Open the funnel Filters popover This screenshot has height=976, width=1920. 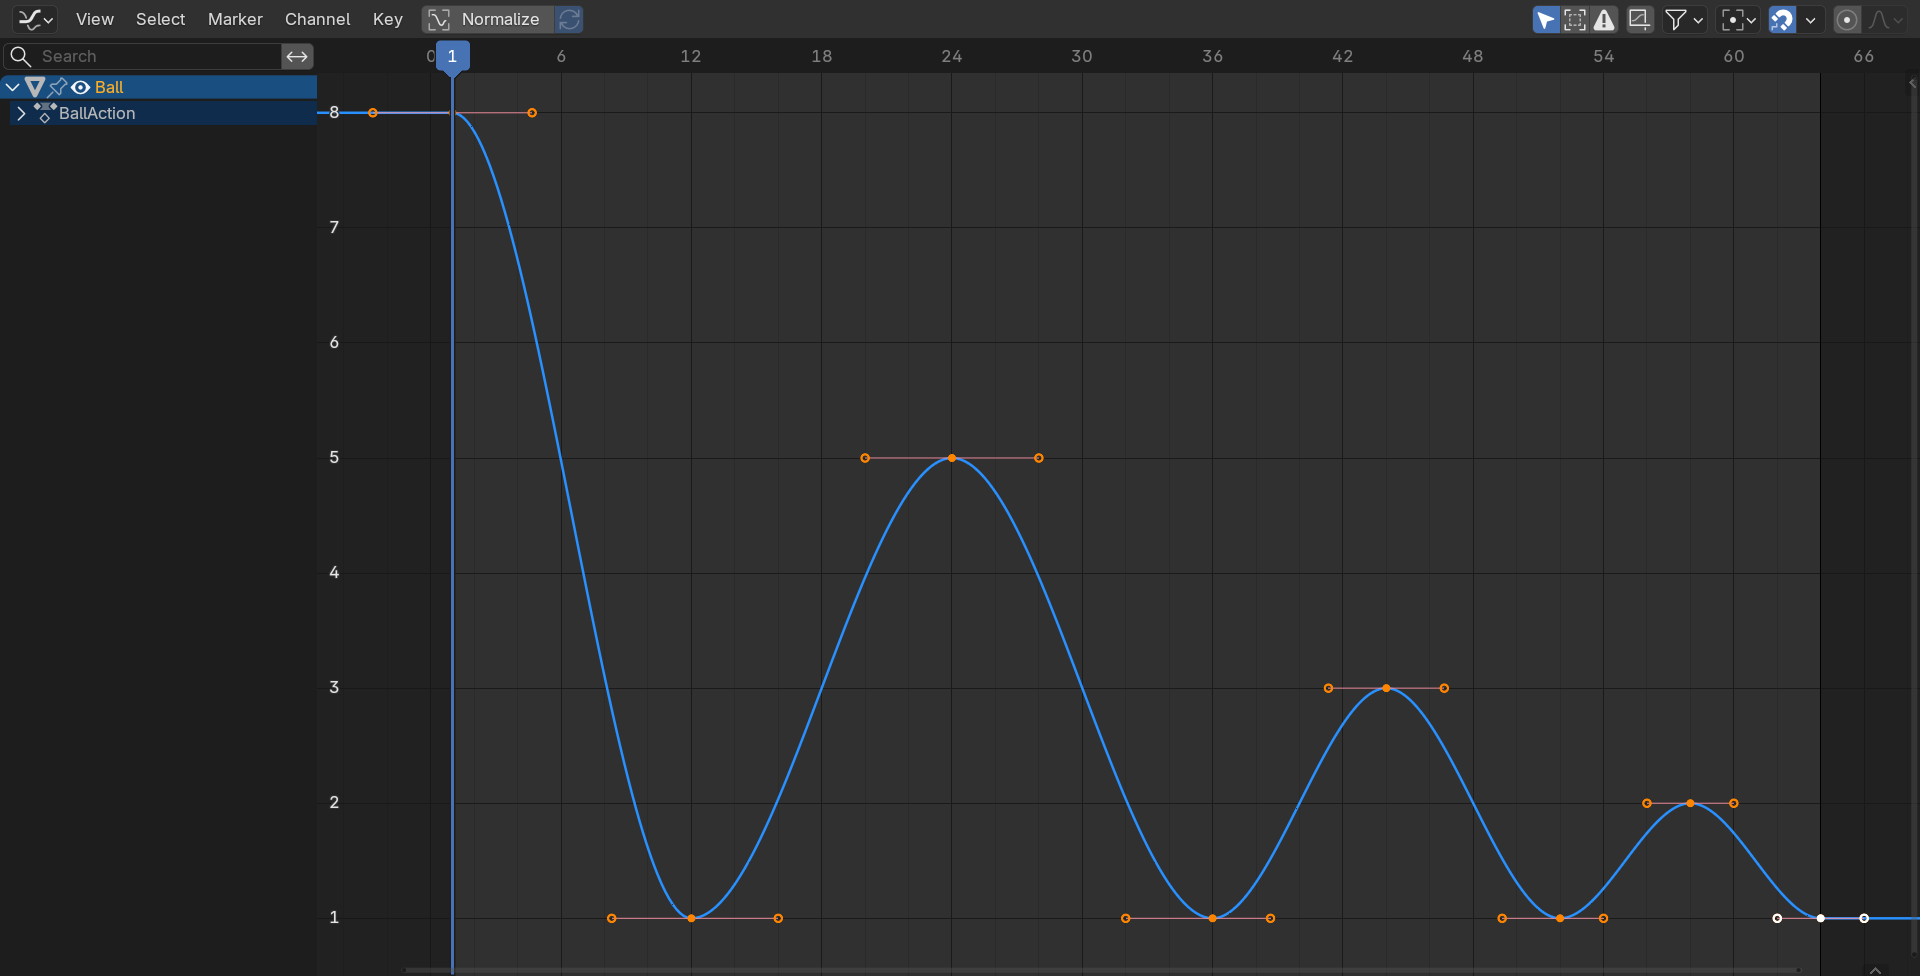[1684, 19]
